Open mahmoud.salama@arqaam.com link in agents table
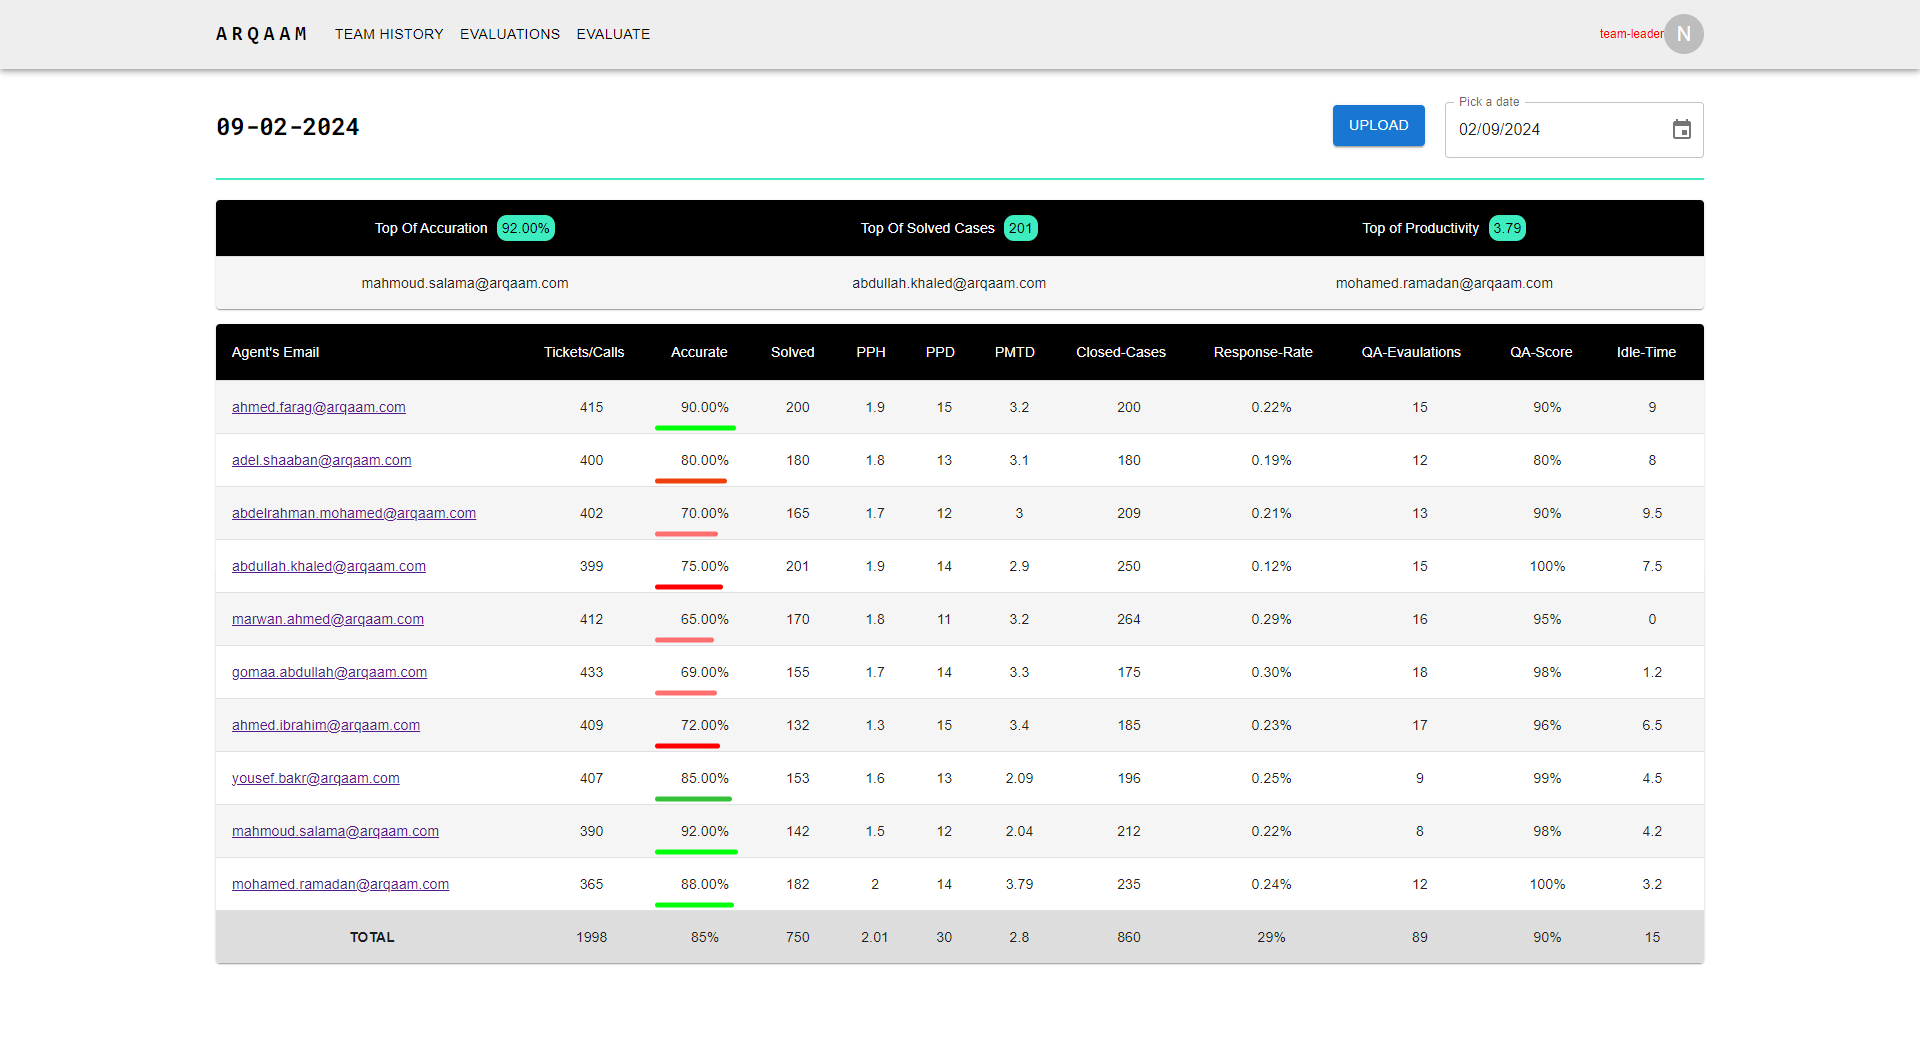1920x1039 pixels. (335, 831)
